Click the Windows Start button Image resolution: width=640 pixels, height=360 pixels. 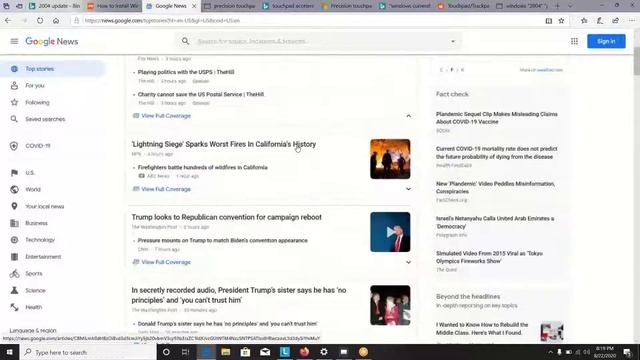(x=9, y=352)
